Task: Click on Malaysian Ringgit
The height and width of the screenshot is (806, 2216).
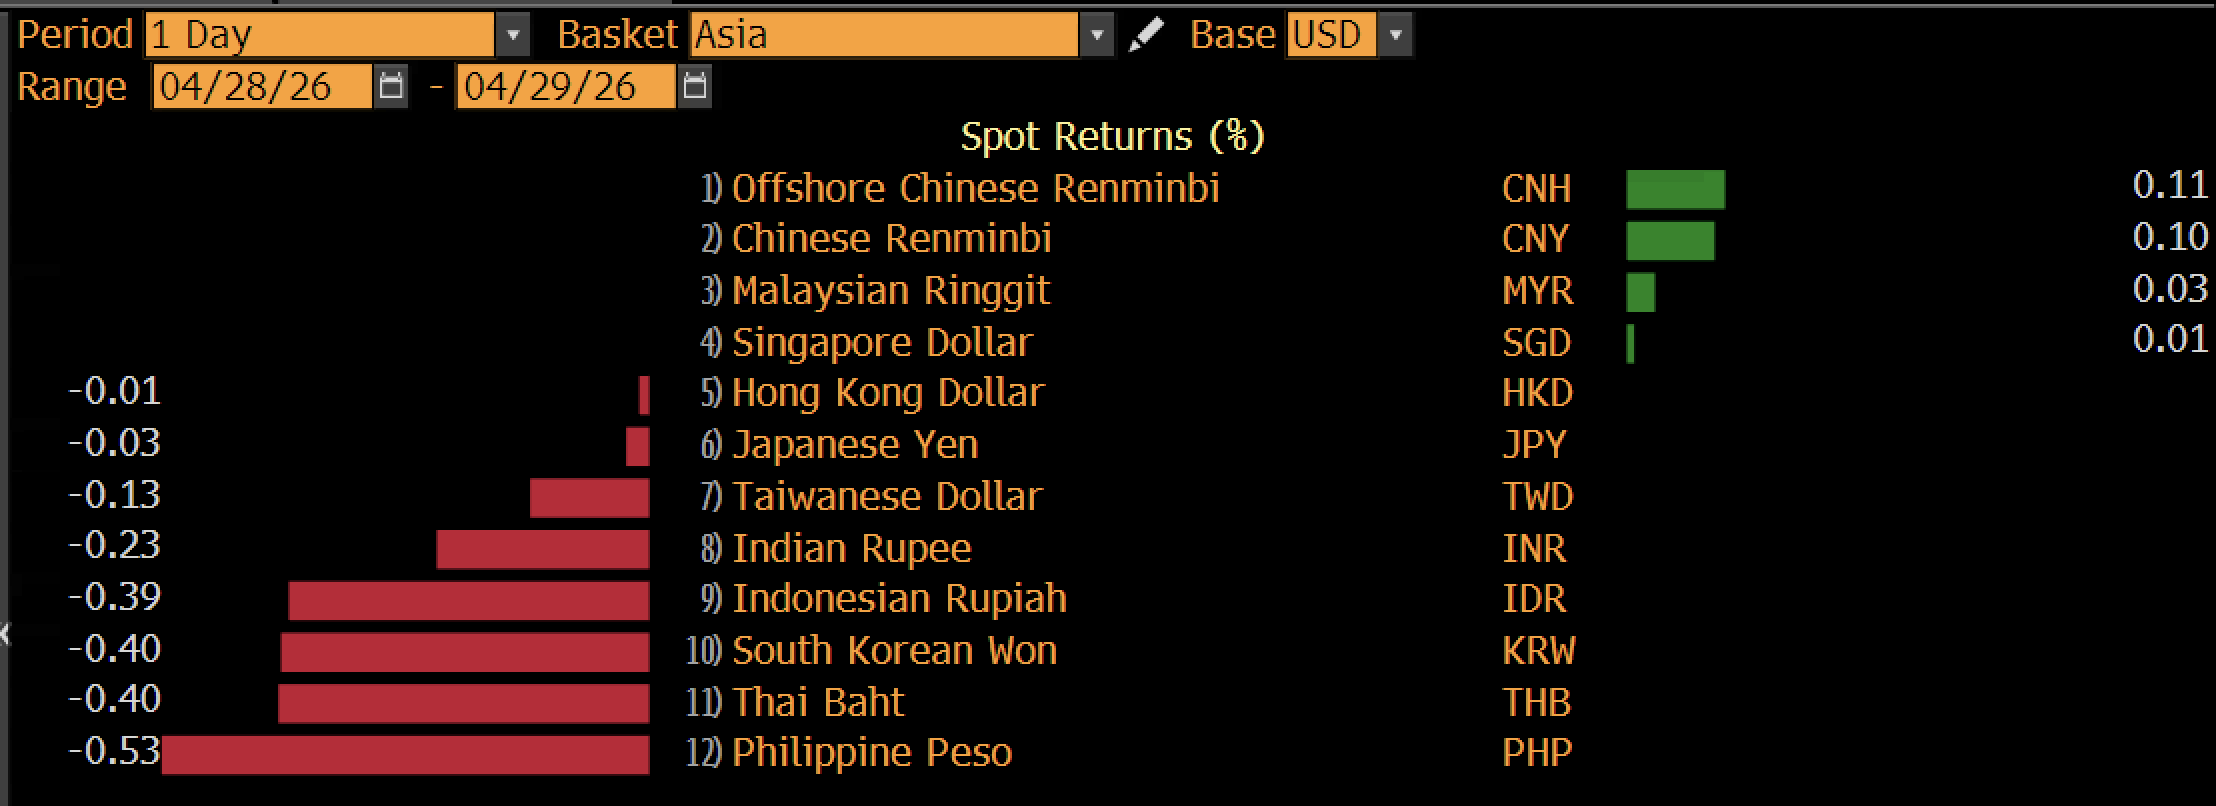Action: [x=890, y=291]
